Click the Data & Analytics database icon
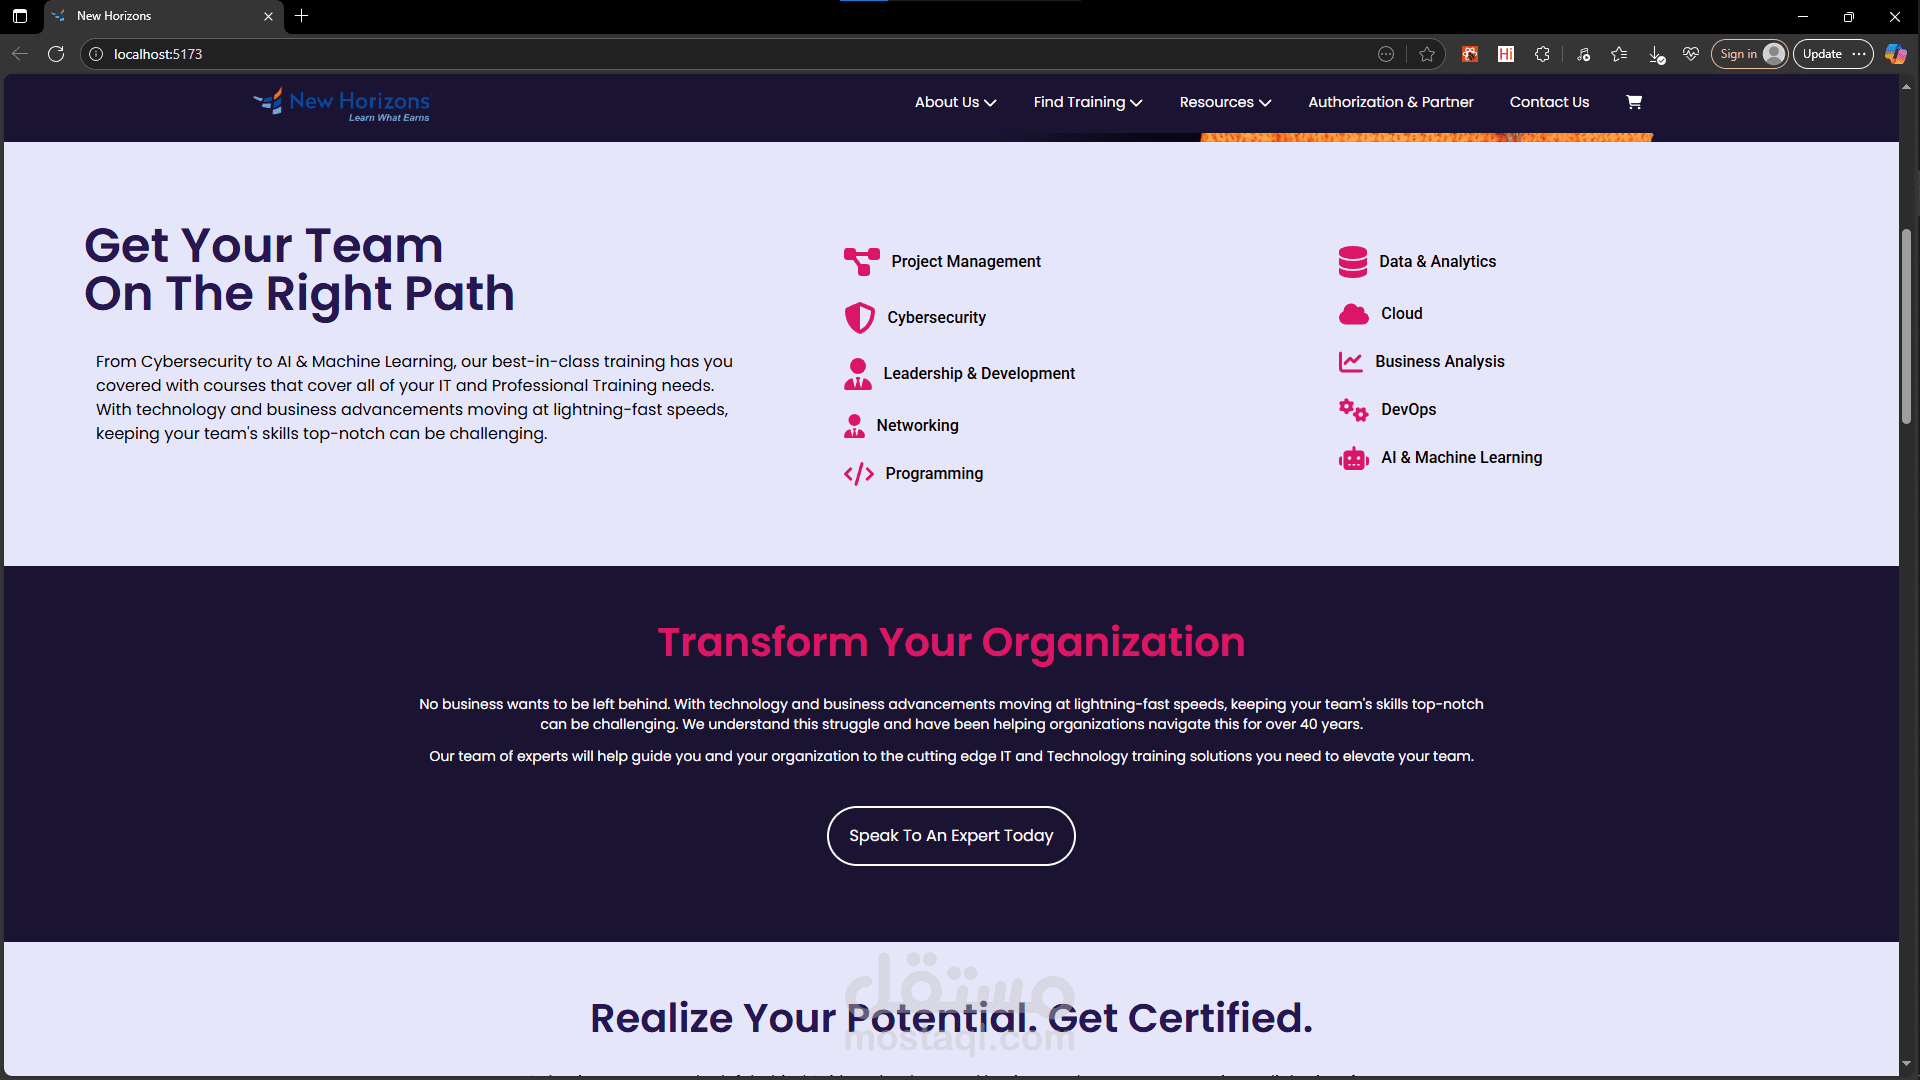This screenshot has width=1920, height=1080. coord(1352,262)
